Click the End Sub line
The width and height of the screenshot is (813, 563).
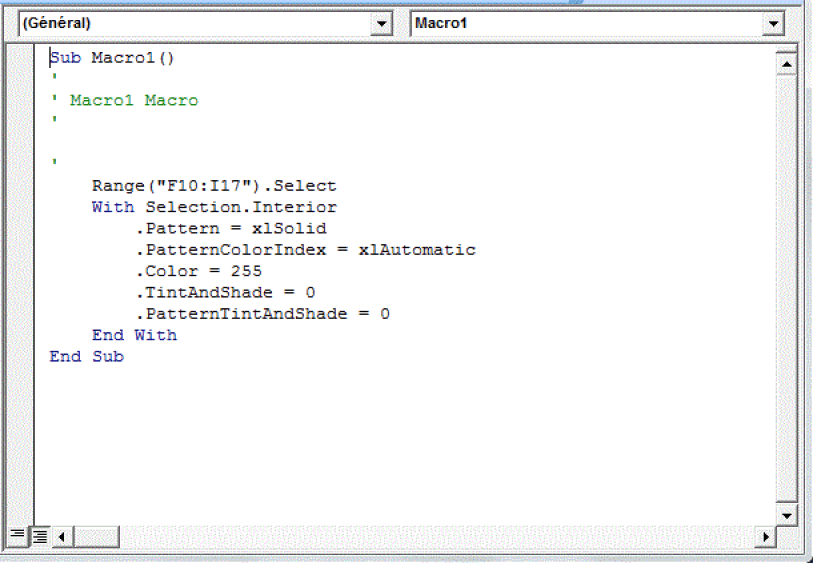[86, 356]
